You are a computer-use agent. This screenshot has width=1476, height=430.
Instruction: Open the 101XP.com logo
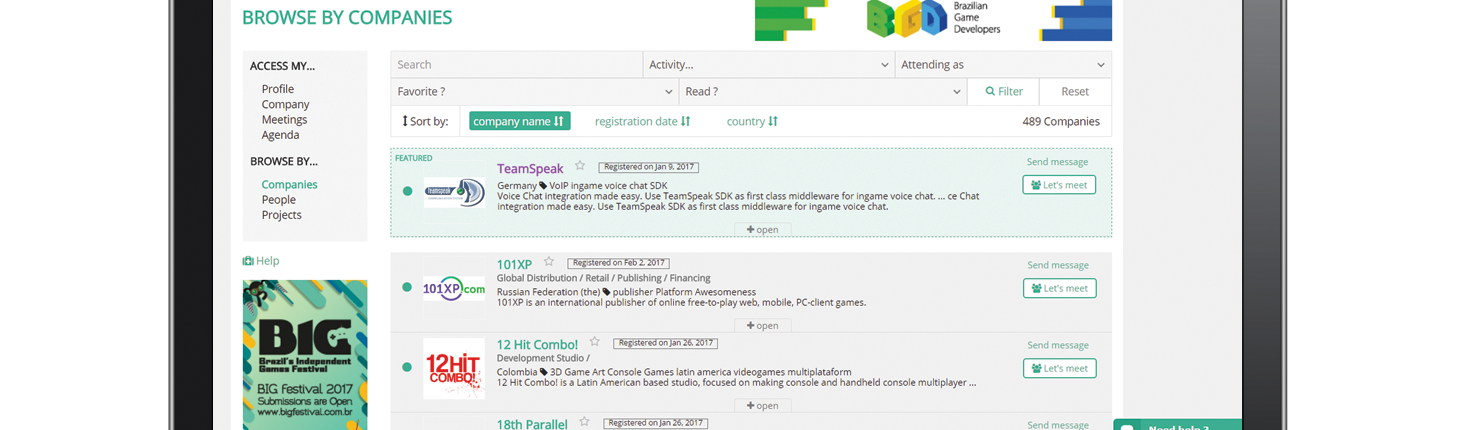point(454,289)
